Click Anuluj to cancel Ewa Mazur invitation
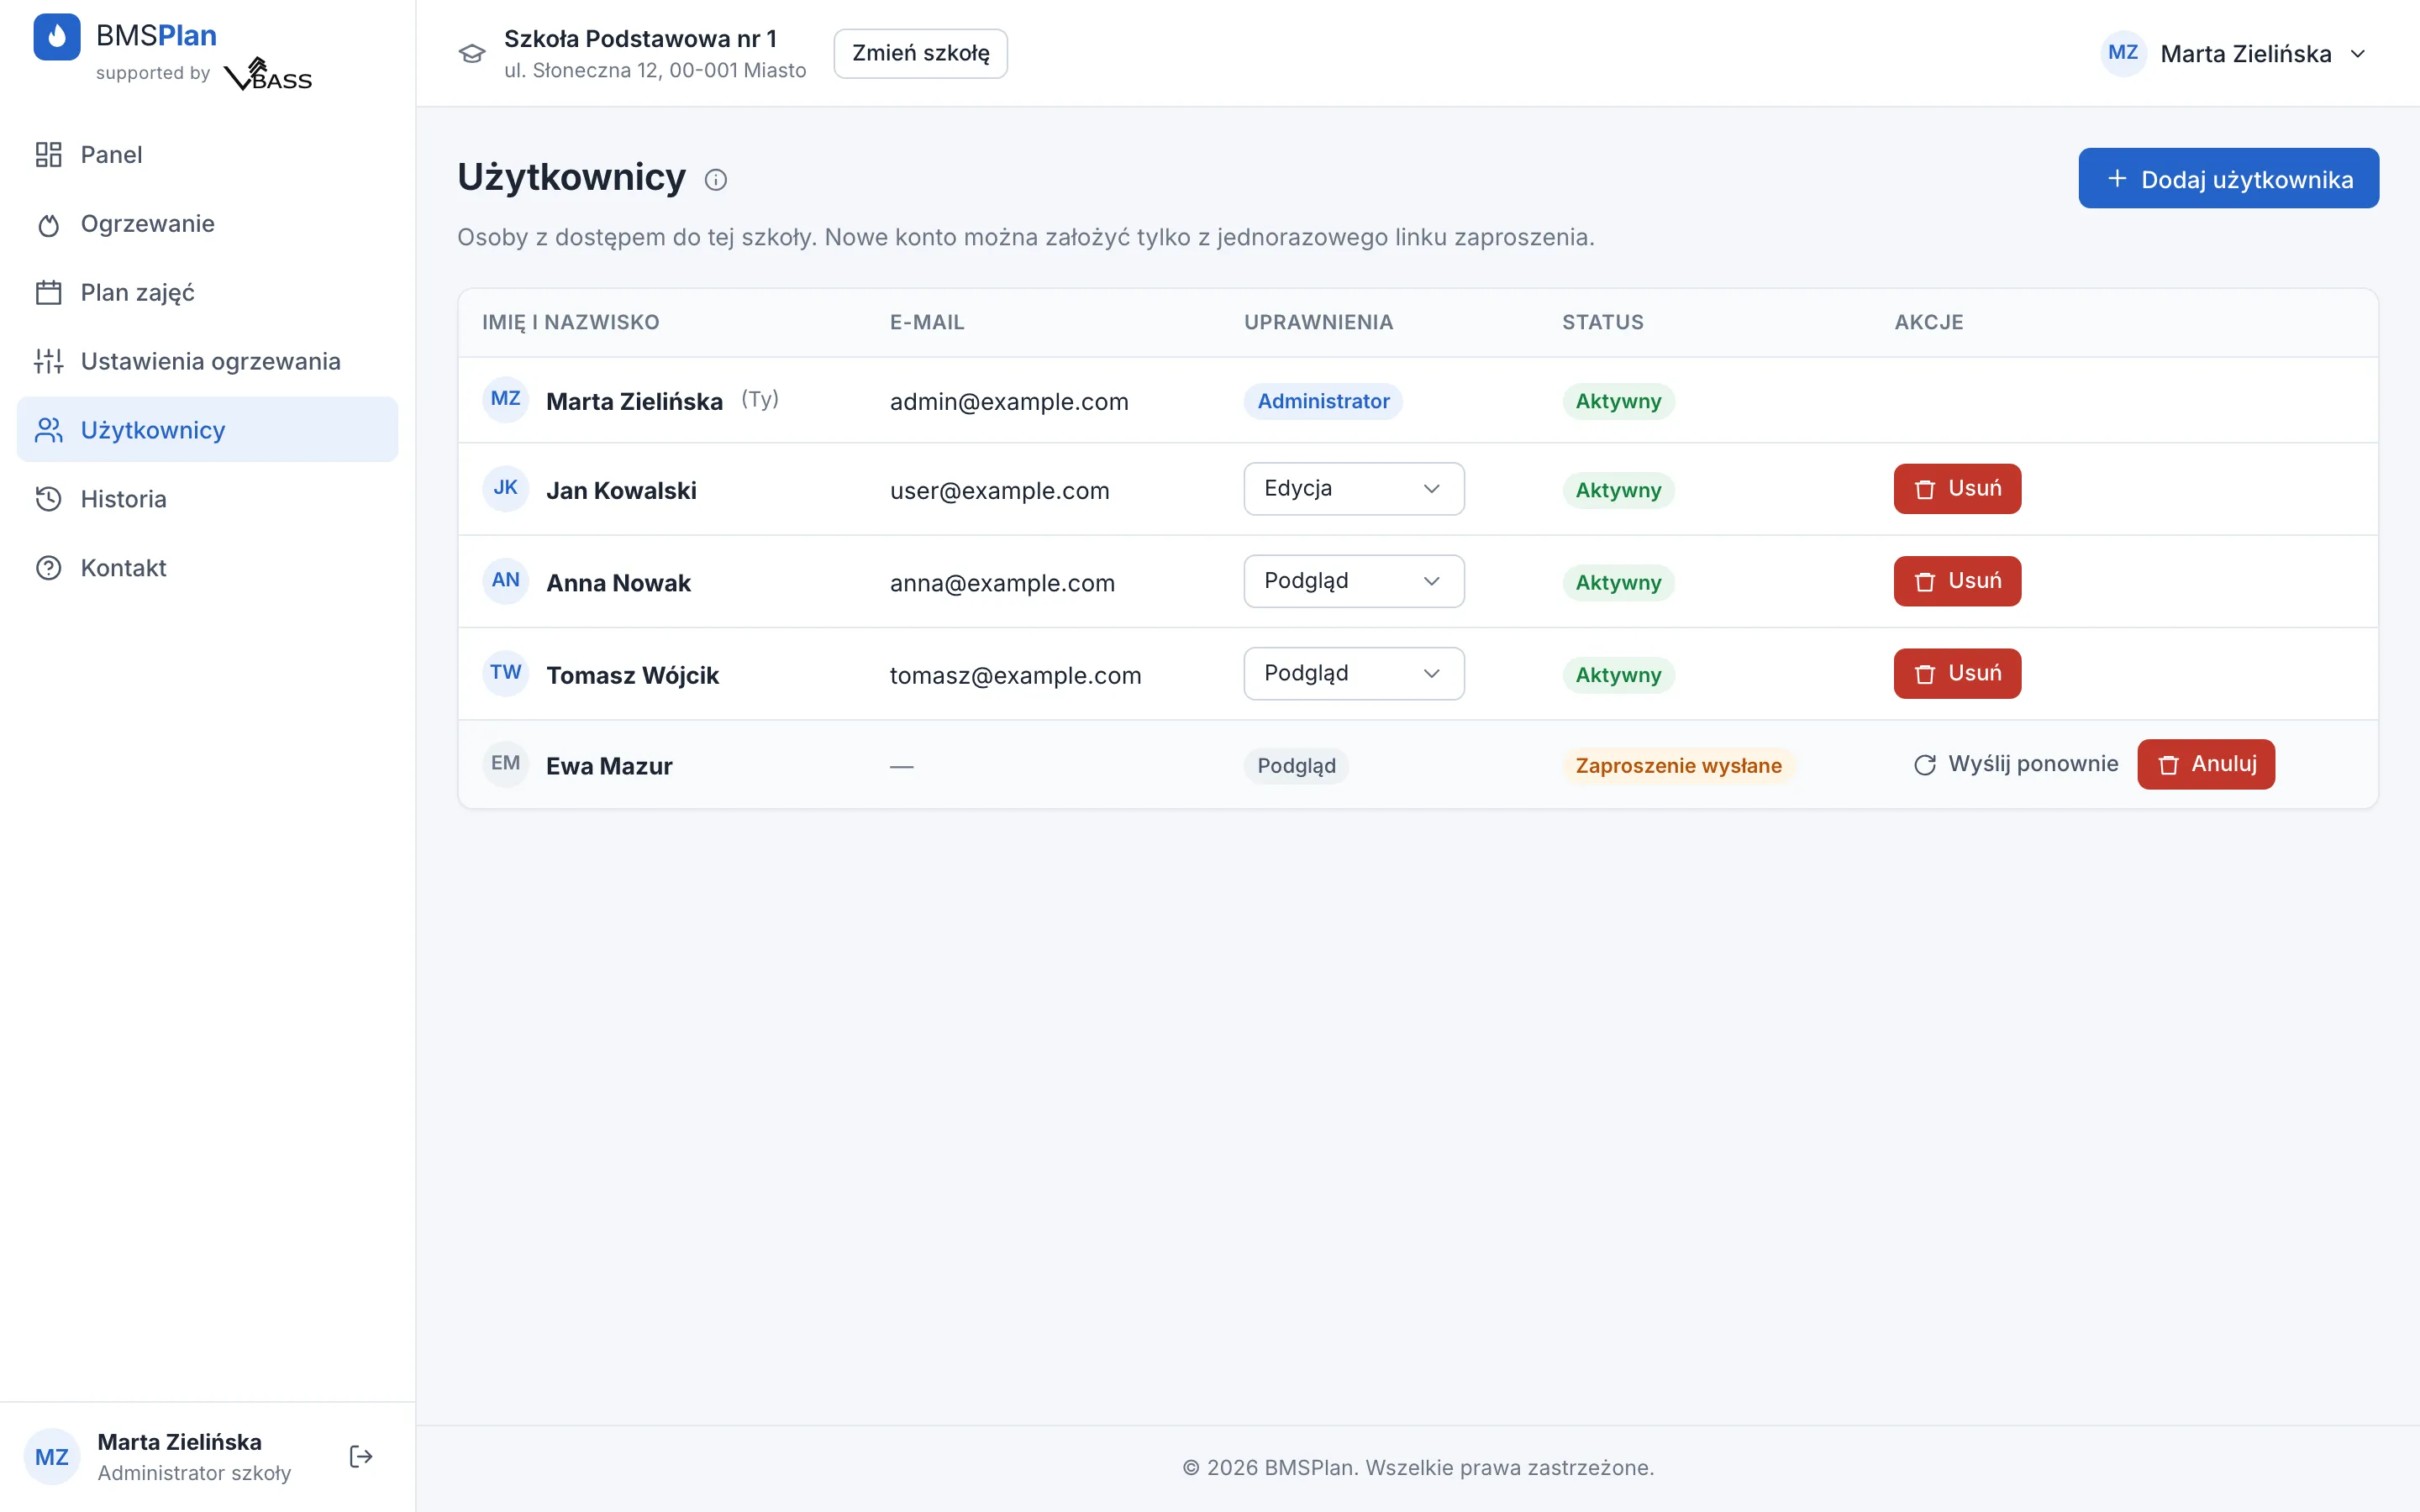Viewport: 2420px width, 1512px height. pyautogui.click(x=2206, y=764)
